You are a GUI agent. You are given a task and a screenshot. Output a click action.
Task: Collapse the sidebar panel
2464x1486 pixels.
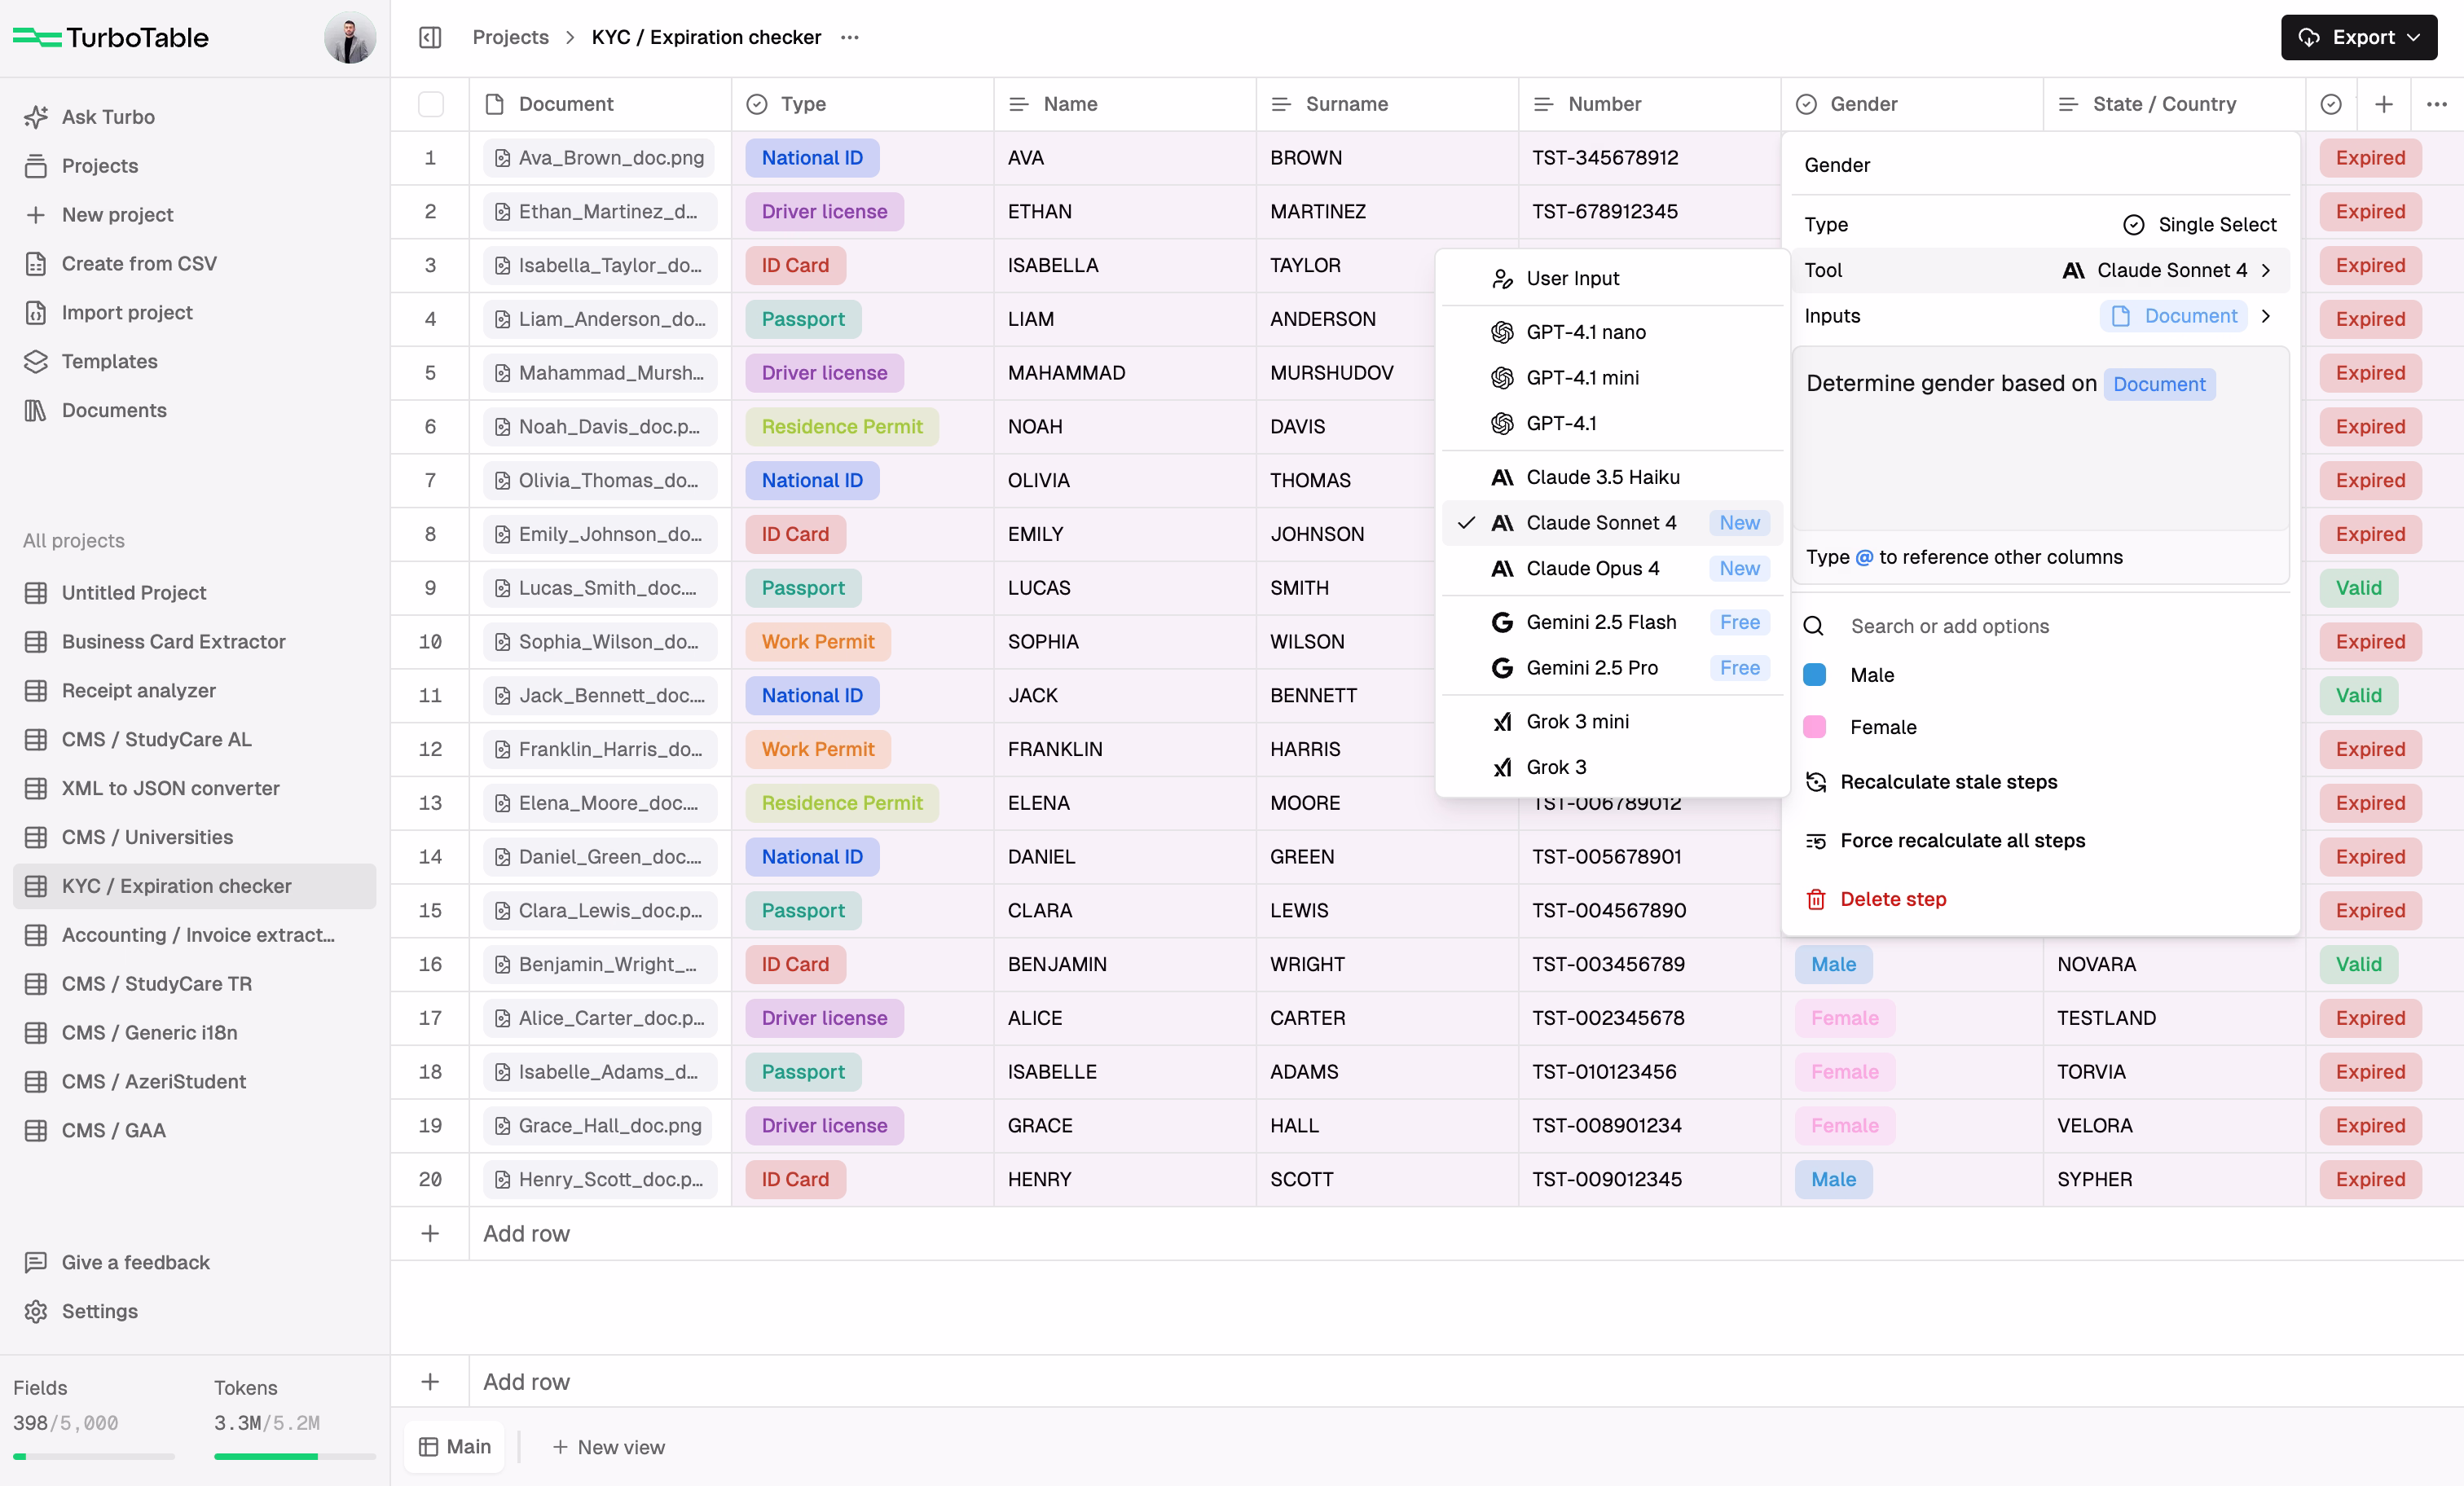coord(430,37)
